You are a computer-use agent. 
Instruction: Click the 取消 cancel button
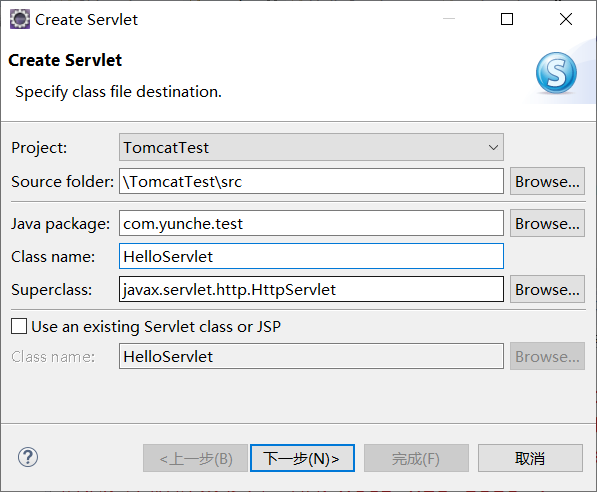[x=530, y=458]
